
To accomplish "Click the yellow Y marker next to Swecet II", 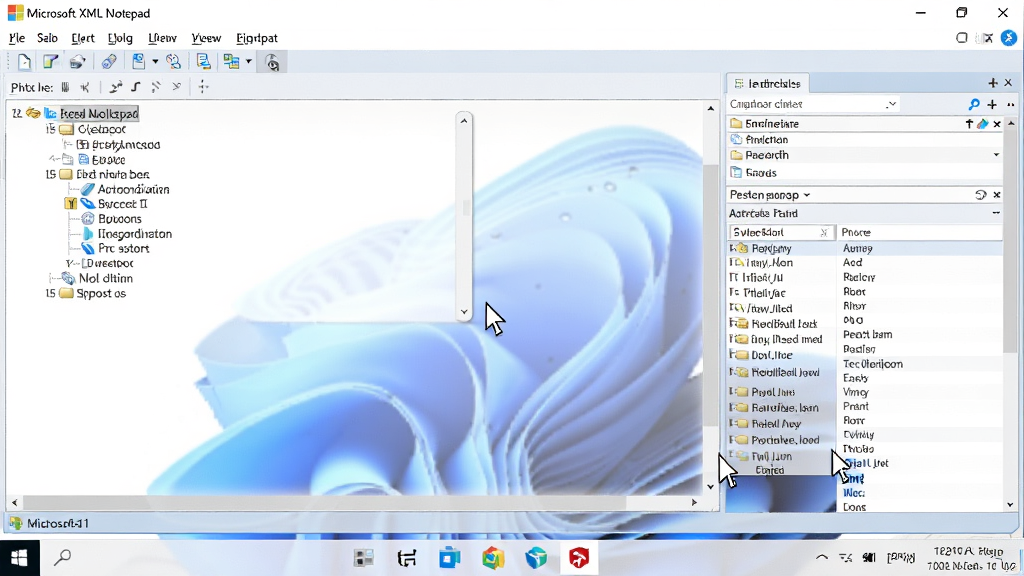I will 71,204.
